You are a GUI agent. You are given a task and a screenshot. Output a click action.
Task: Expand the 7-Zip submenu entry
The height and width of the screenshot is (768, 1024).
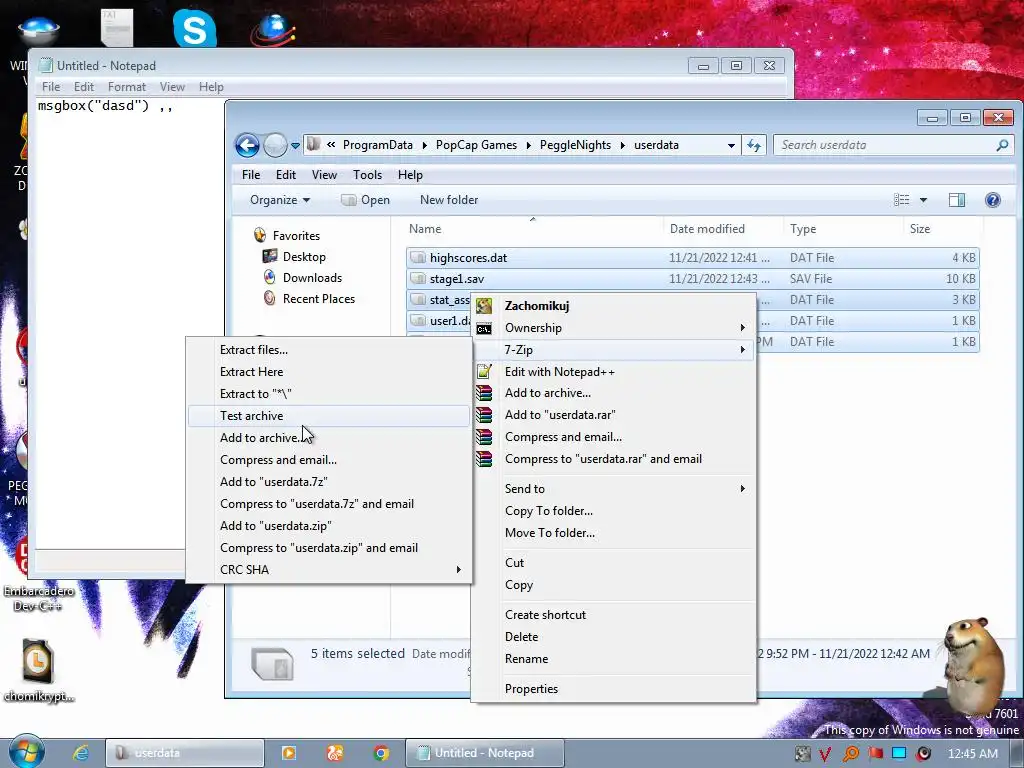pyautogui.click(x=614, y=349)
